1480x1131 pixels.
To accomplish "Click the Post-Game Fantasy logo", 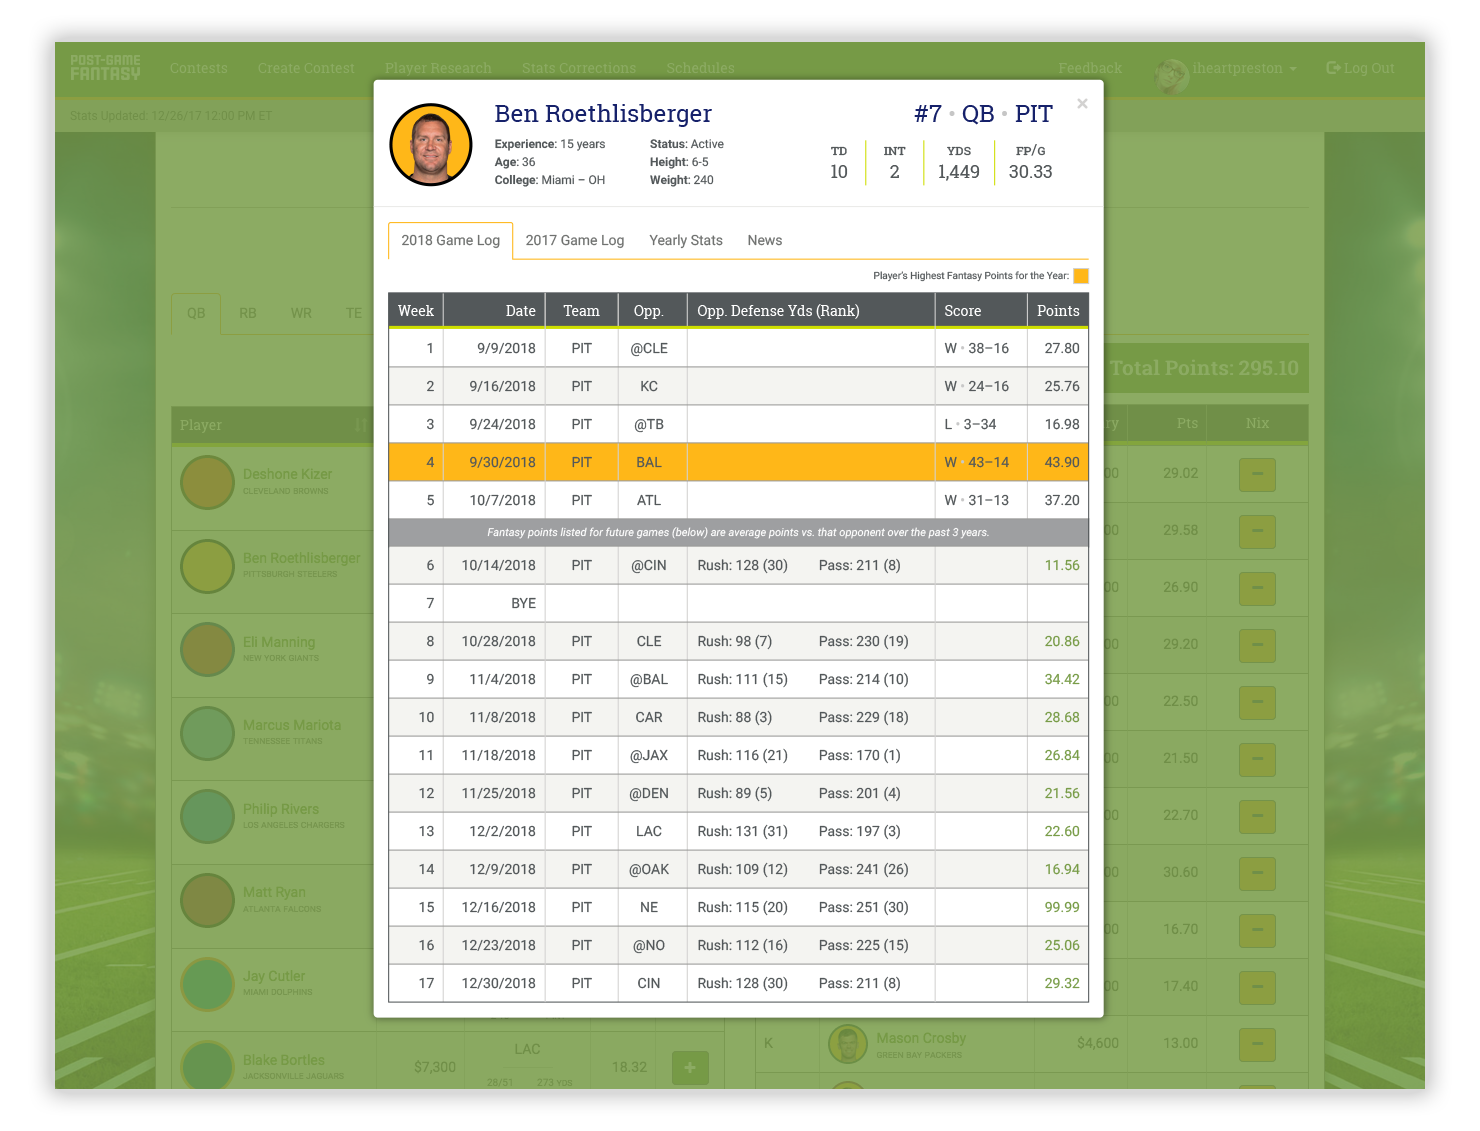I will point(105,68).
